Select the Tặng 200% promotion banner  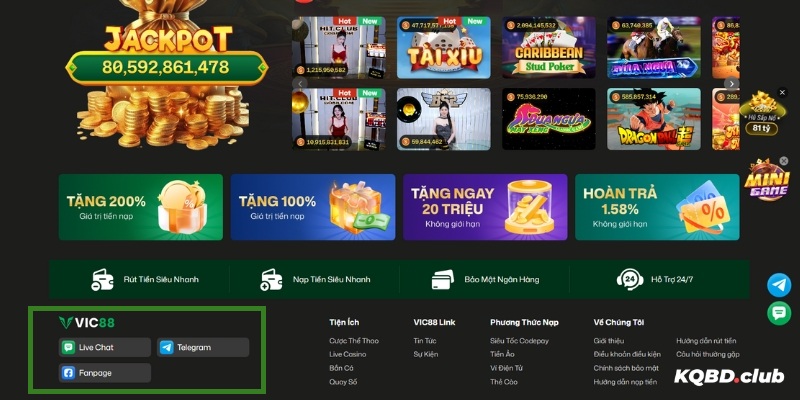(x=141, y=207)
